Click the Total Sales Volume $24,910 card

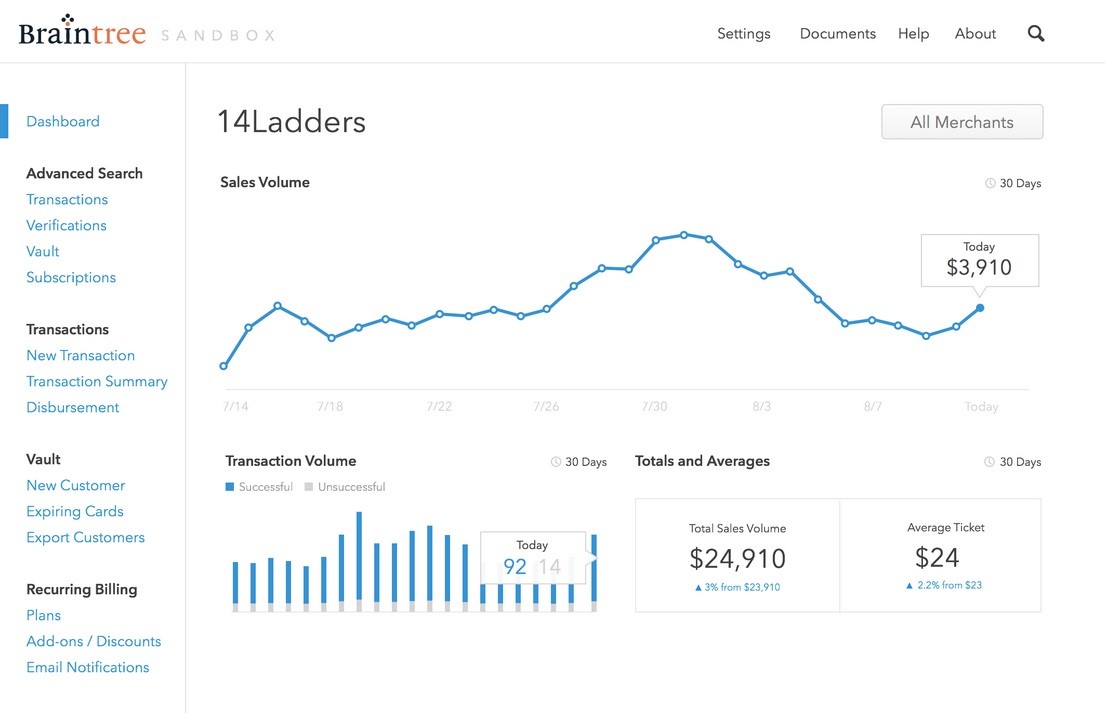(737, 556)
